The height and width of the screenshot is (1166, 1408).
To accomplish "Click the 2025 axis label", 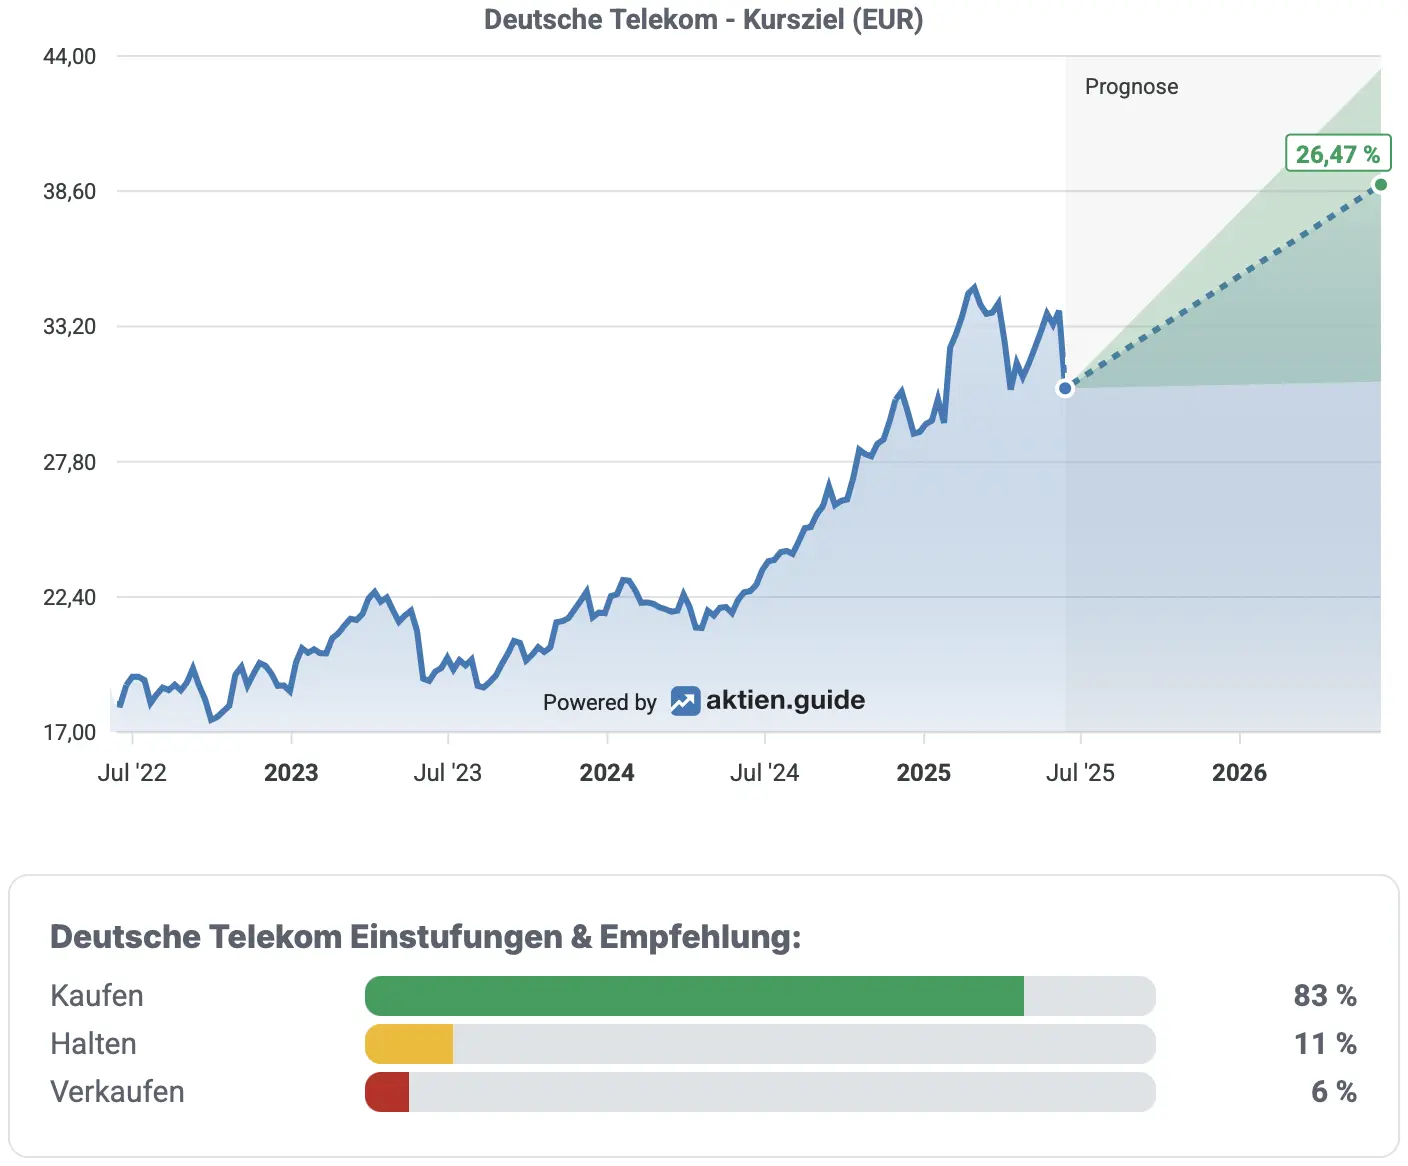I will click(x=924, y=772).
